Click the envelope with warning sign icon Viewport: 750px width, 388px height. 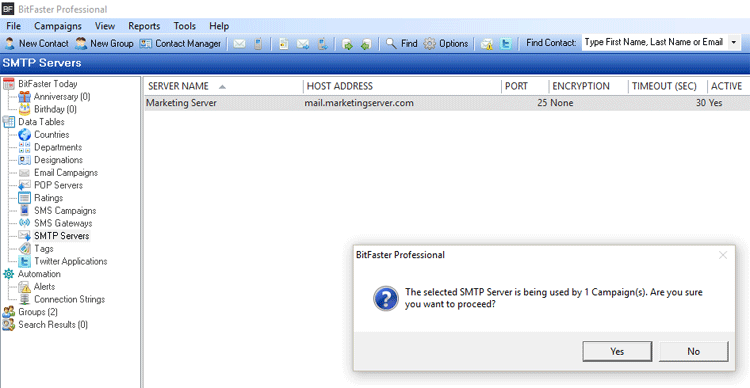tap(486, 44)
